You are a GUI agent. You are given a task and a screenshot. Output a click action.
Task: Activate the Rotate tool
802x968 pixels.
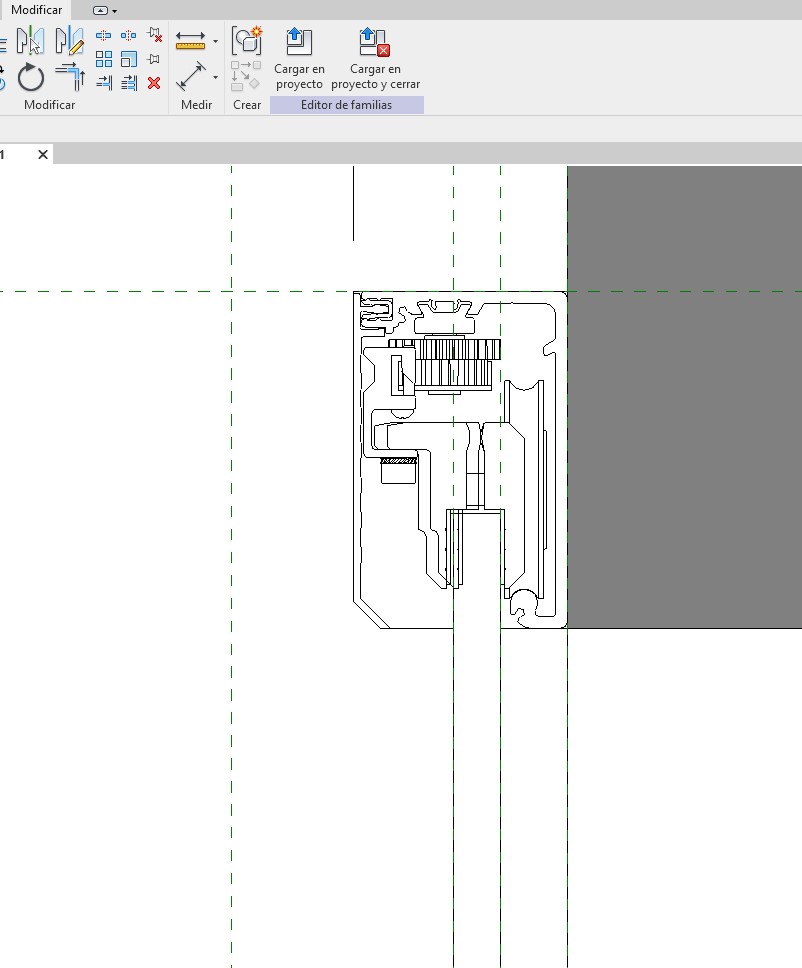coord(31,77)
